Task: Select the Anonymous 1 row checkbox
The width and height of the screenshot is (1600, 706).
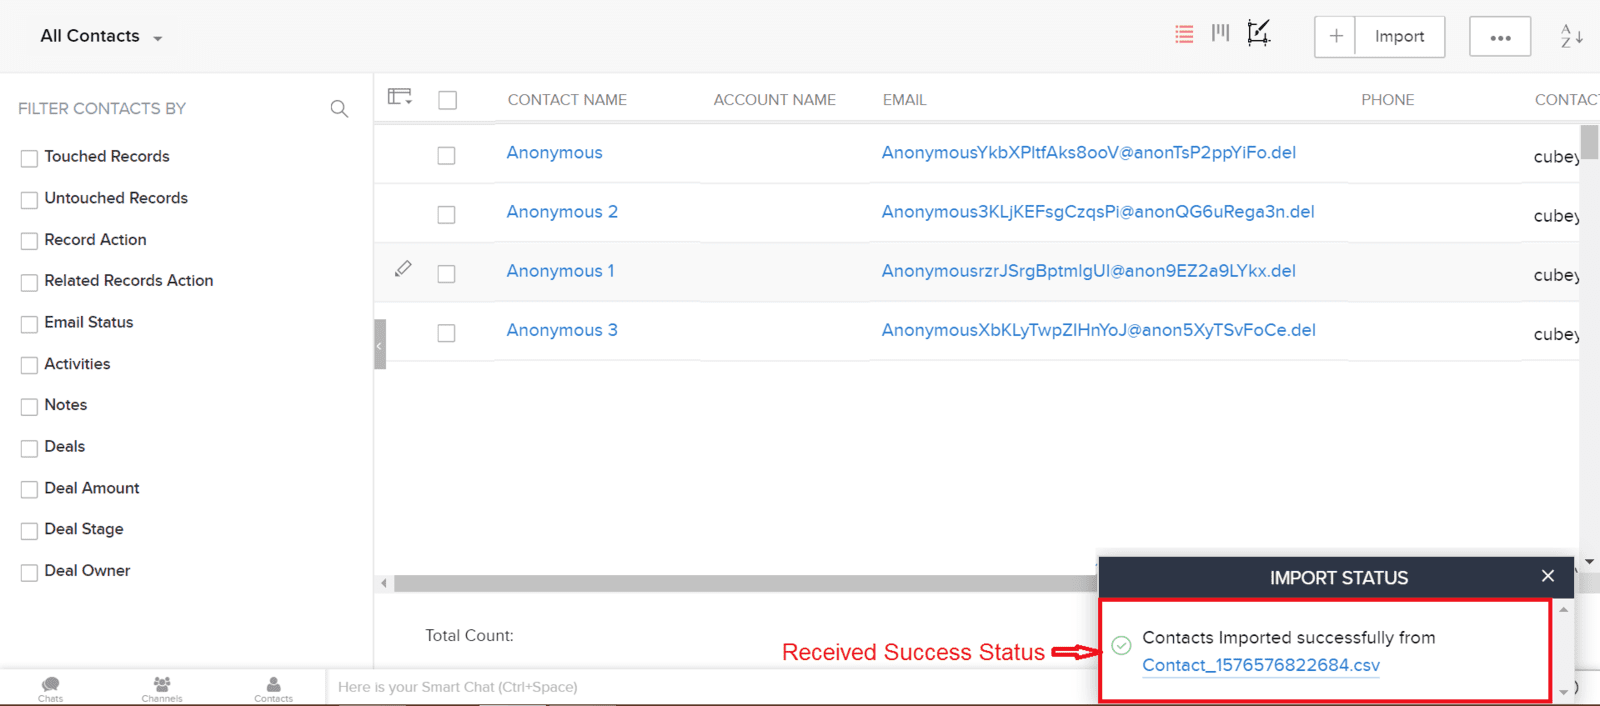Action: click(446, 273)
